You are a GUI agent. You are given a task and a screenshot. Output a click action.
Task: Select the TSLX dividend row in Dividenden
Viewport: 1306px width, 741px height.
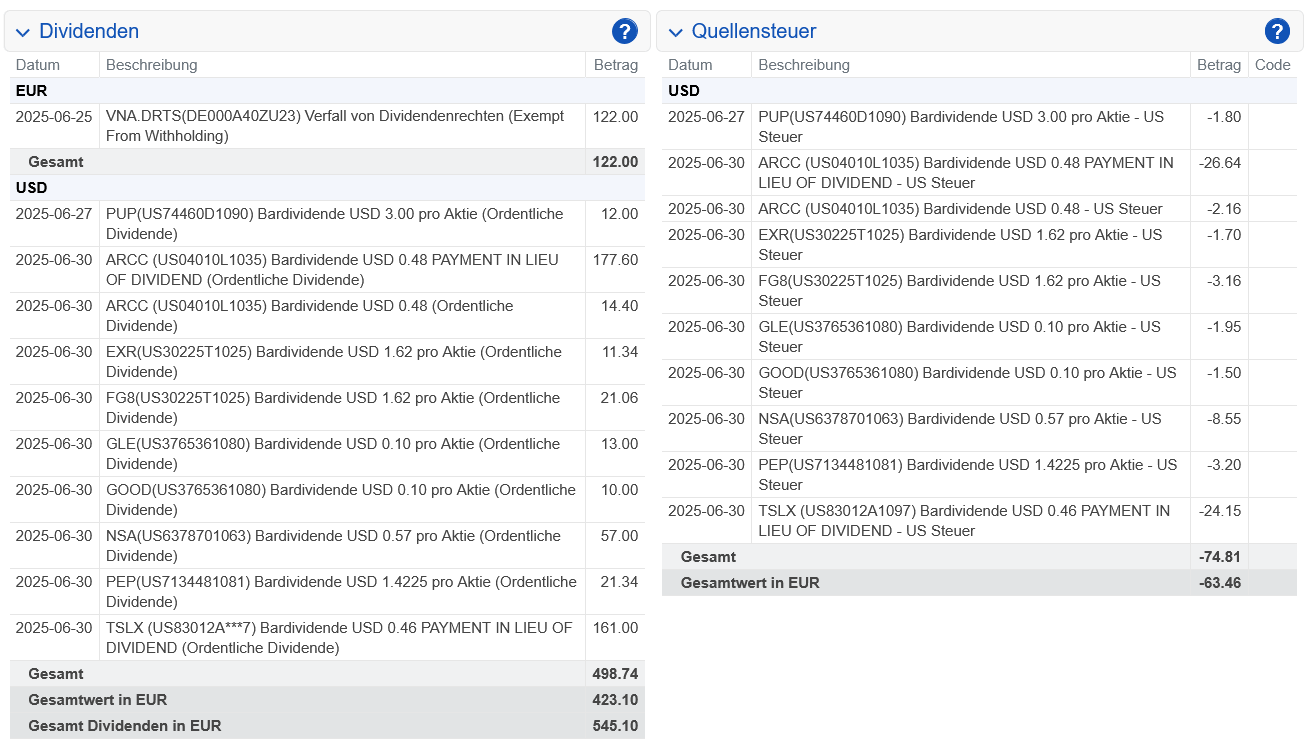tap(340, 638)
